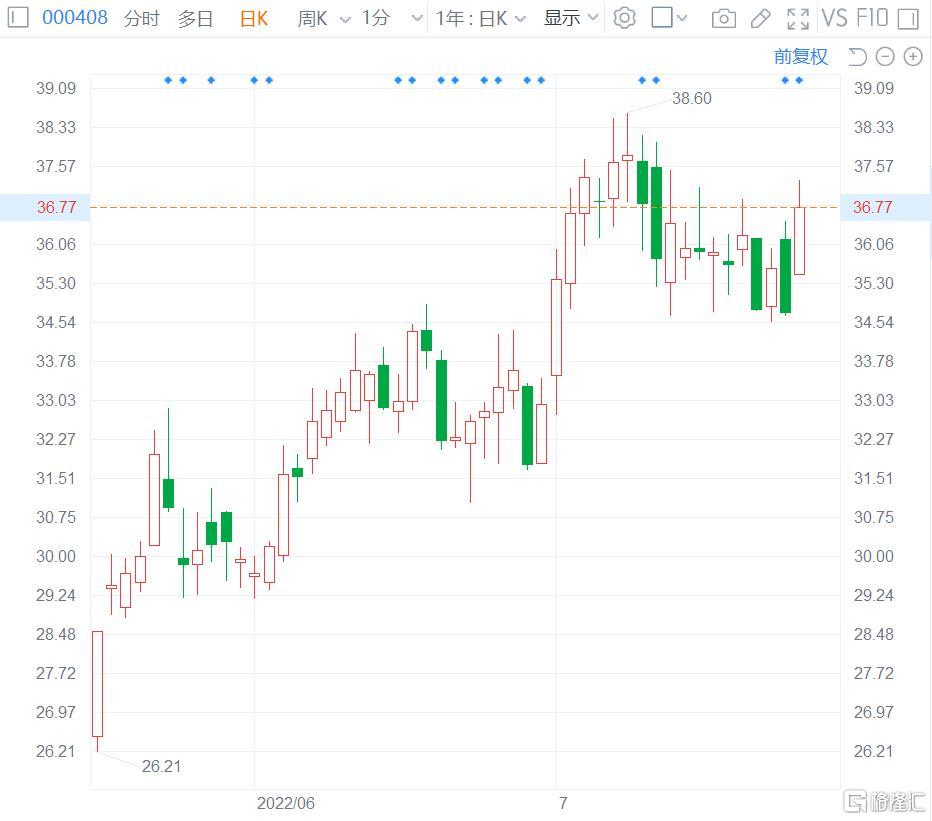Select the 1分 one-minute chart tab
This screenshot has width=932, height=821.
376,18
